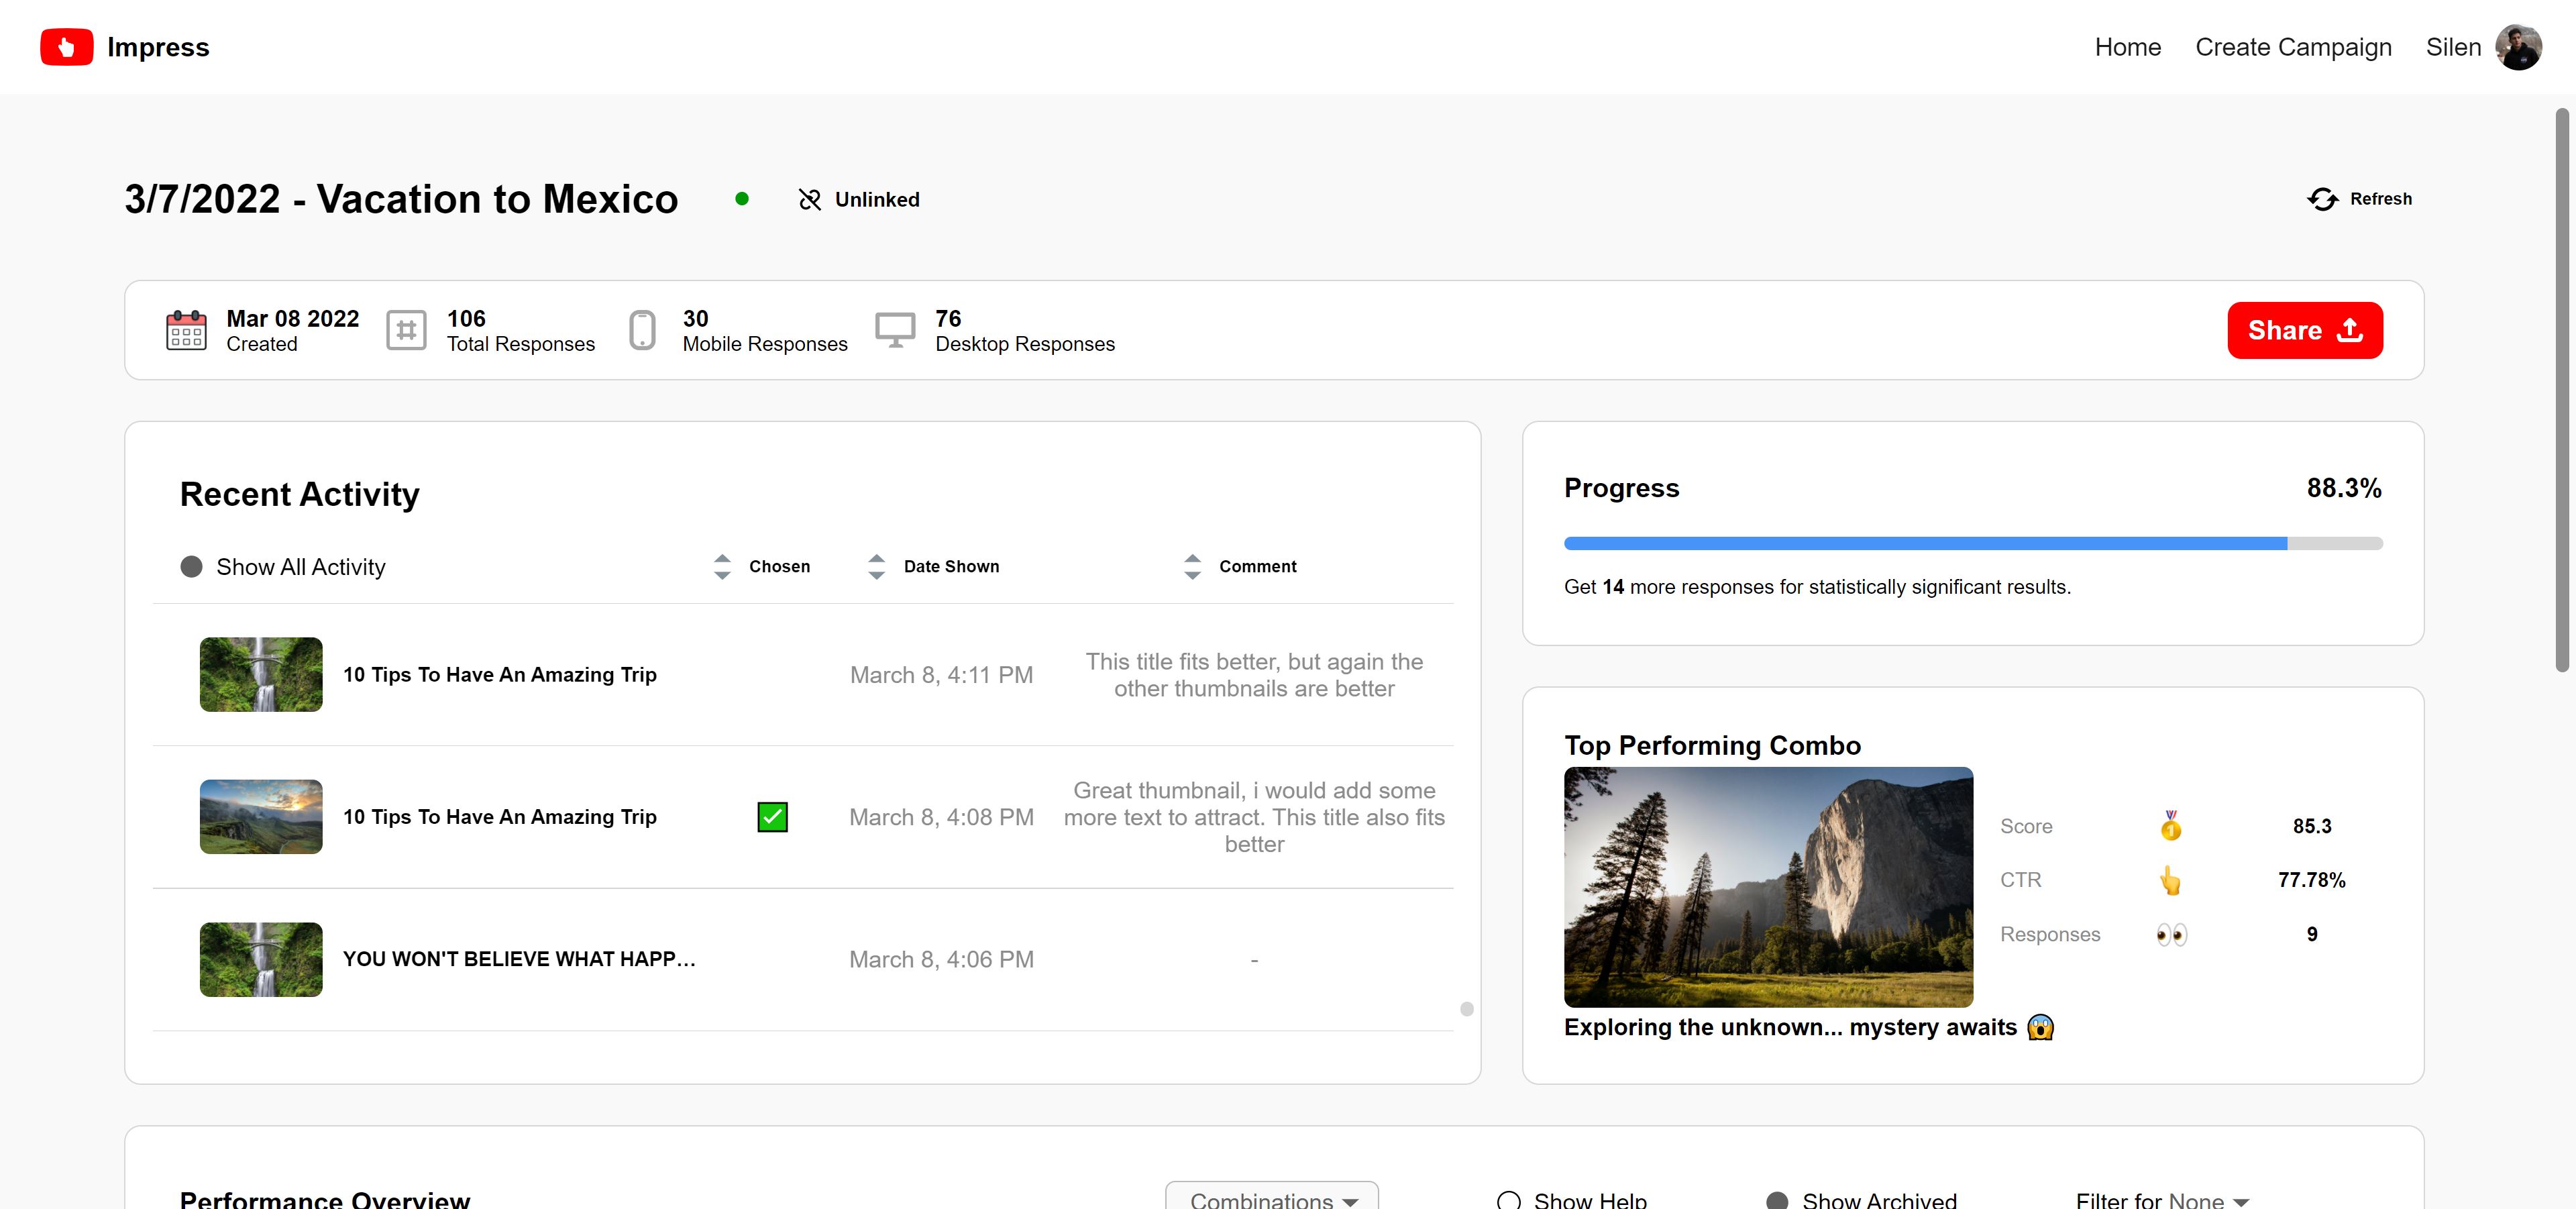
Task: Click 'March 8, 4:08 PM' date cell
Action: point(941,817)
